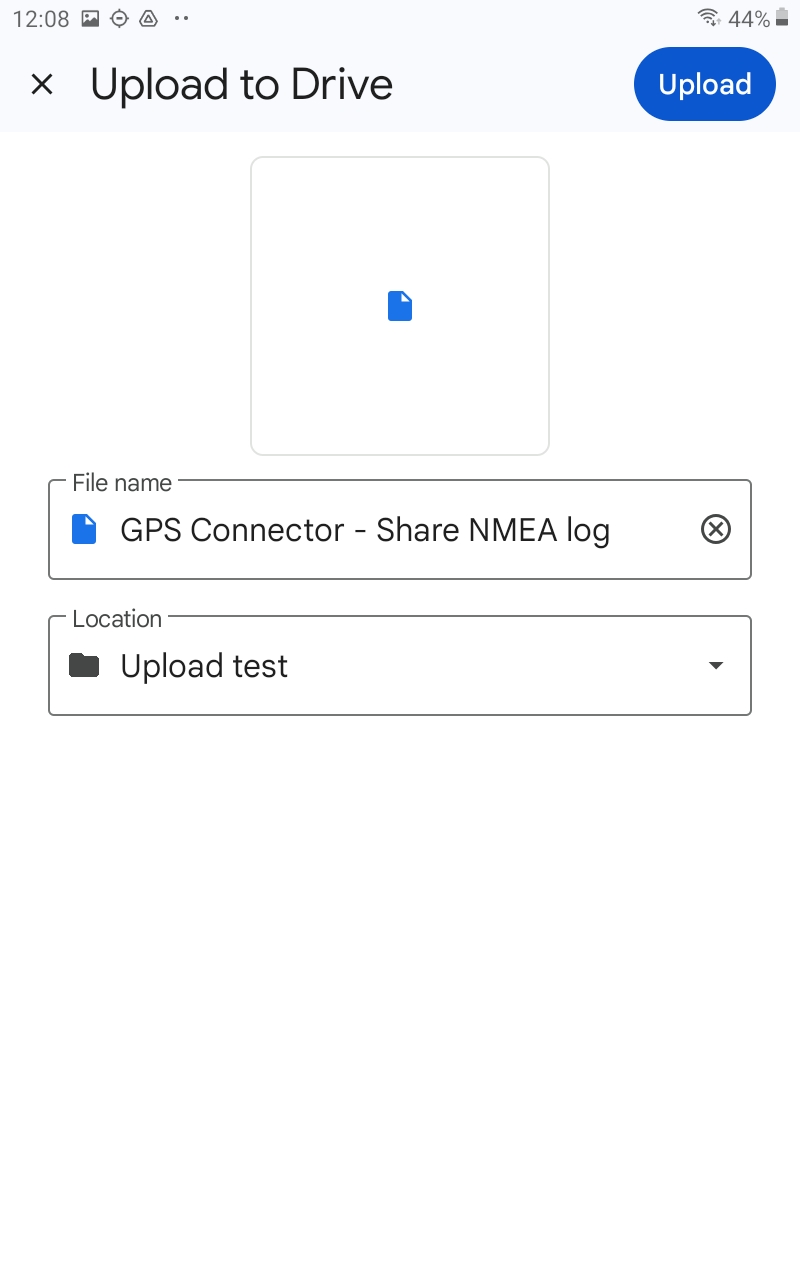Click the folder icon in the Location field
The image size is (800, 1280).
point(84,664)
